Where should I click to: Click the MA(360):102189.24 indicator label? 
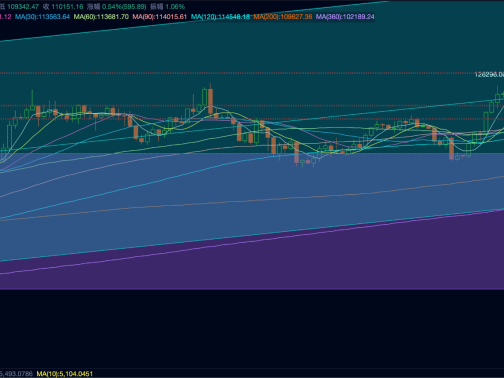pyautogui.click(x=345, y=17)
